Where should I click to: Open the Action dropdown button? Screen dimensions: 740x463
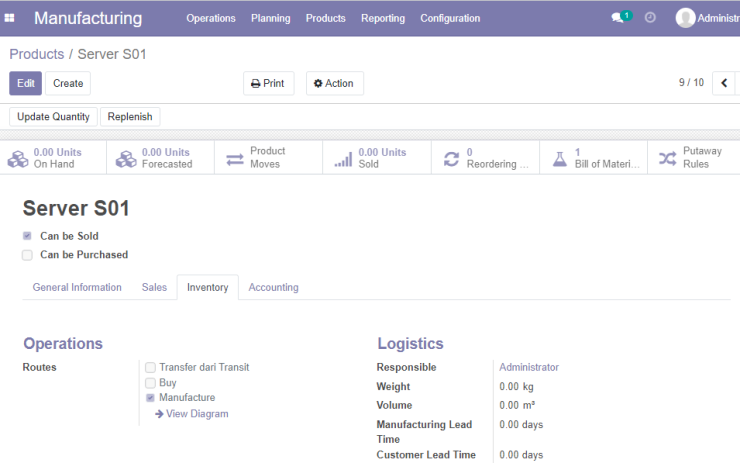pyautogui.click(x=335, y=83)
